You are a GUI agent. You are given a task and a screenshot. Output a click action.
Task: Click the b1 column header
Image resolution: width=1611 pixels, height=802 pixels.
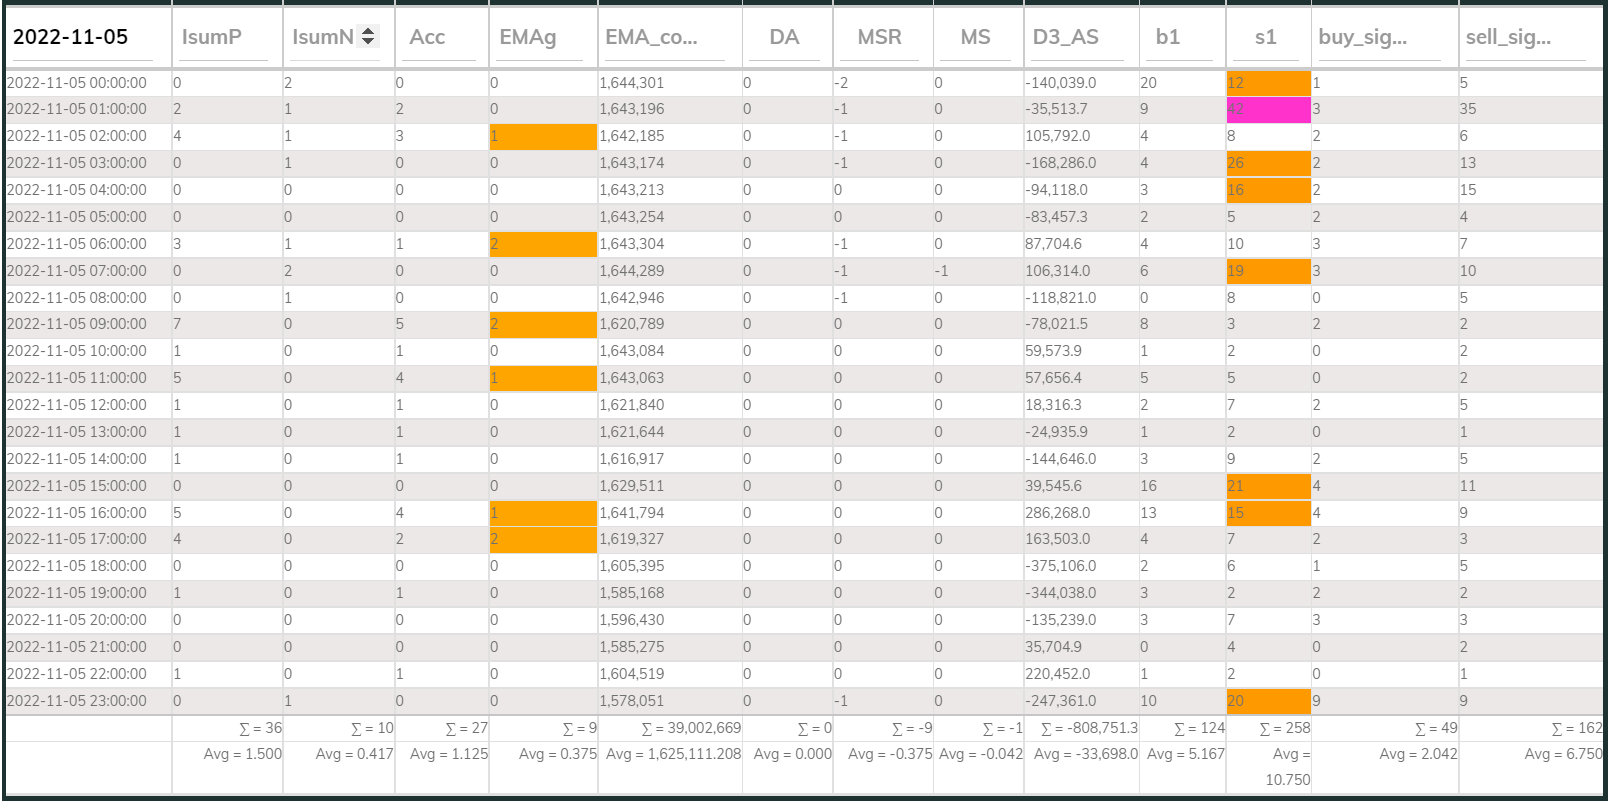pos(1168,37)
